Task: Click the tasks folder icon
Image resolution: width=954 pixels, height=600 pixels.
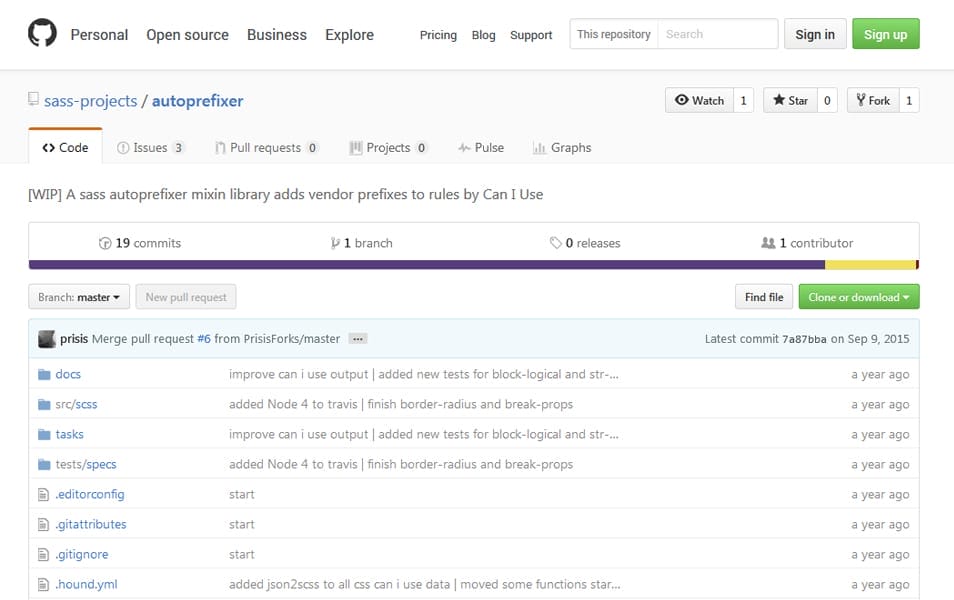Action: click(x=44, y=434)
